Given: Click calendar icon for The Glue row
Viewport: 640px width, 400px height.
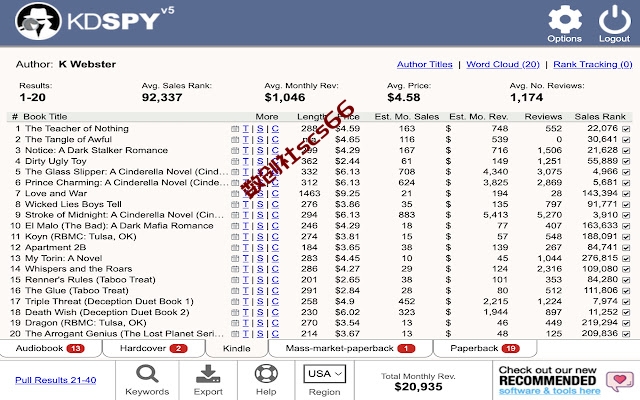Looking at the screenshot, I should click(x=235, y=291).
